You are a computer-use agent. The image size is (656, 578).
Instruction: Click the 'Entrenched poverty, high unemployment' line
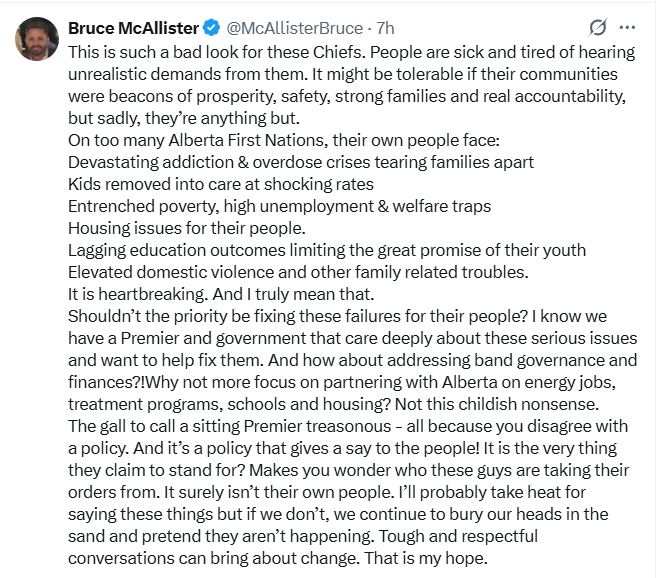pyautogui.click(x=279, y=206)
